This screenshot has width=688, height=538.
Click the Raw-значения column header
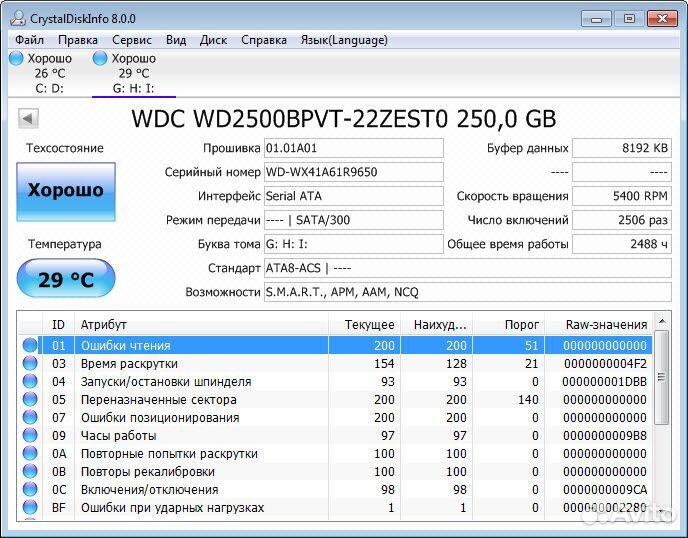[x=599, y=325]
